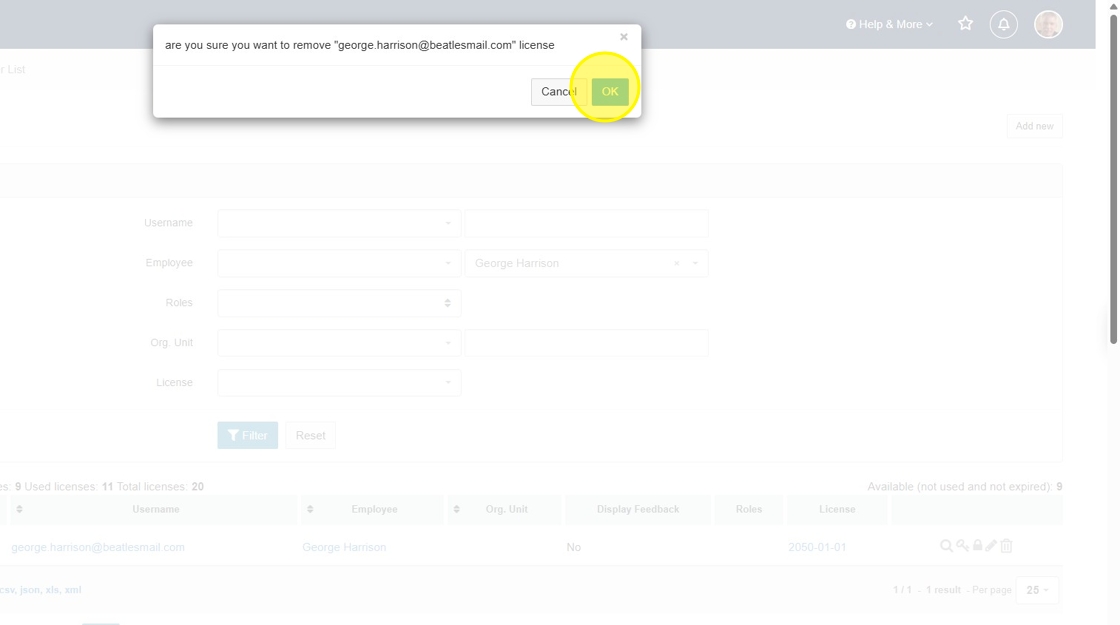The width and height of the screenshot is (1120, 625).
Task: Clear George Harrison from Employee field
Action: point(676,264)
